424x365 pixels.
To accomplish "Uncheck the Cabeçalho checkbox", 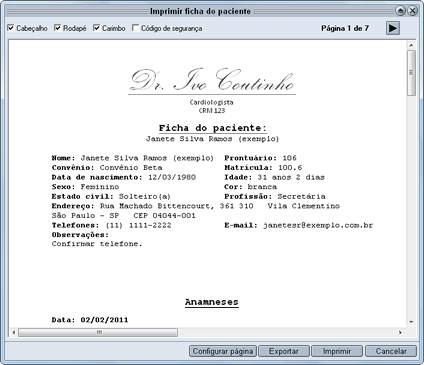I will click(11, 28).
